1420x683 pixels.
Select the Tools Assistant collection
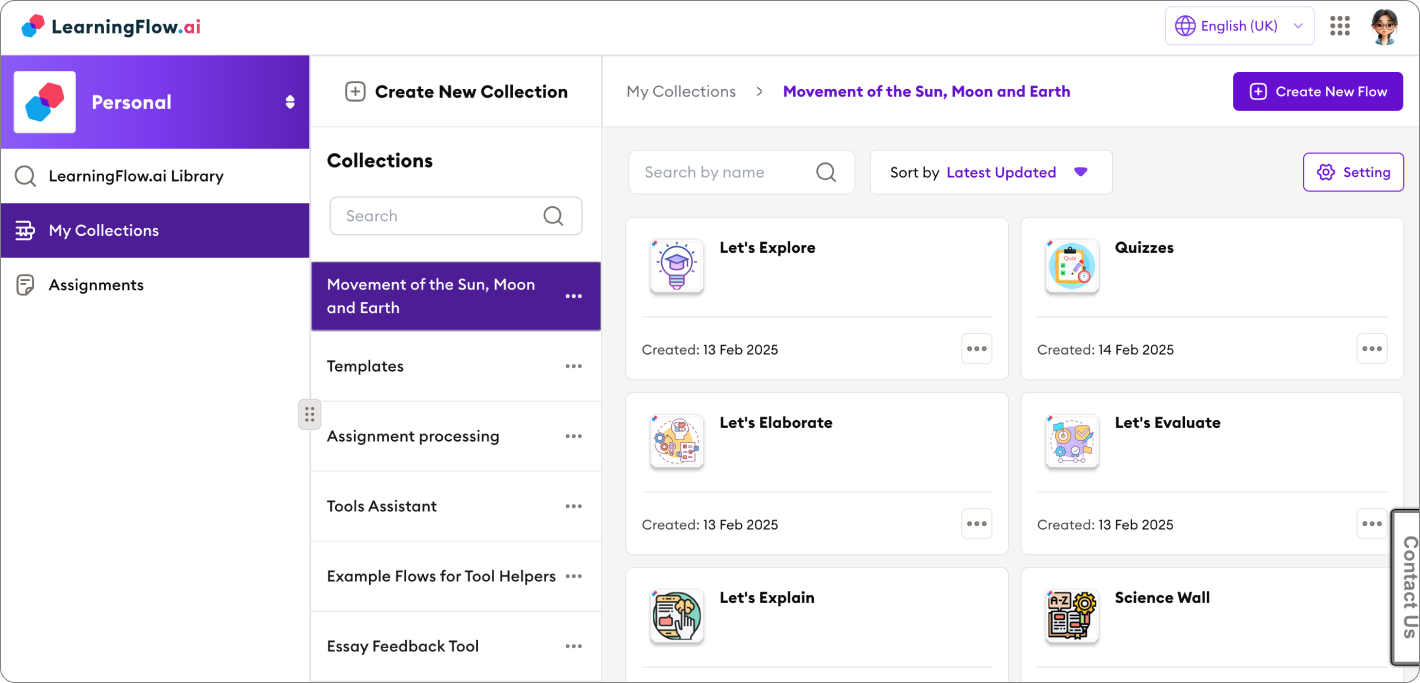coord(456,506)
